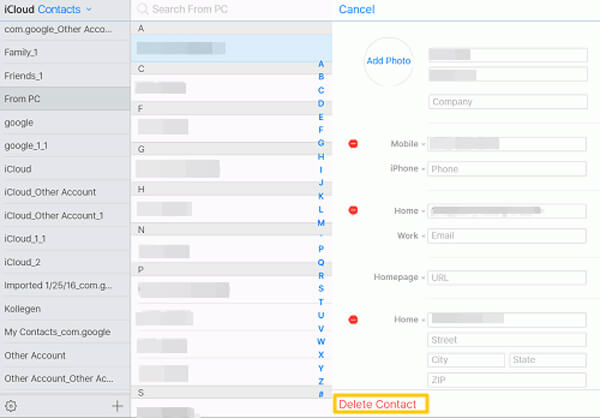This screenshot has height=418, width=600.
Task: Click Add Photo circle
Action: pyautogui.click(x=388, y=61)
